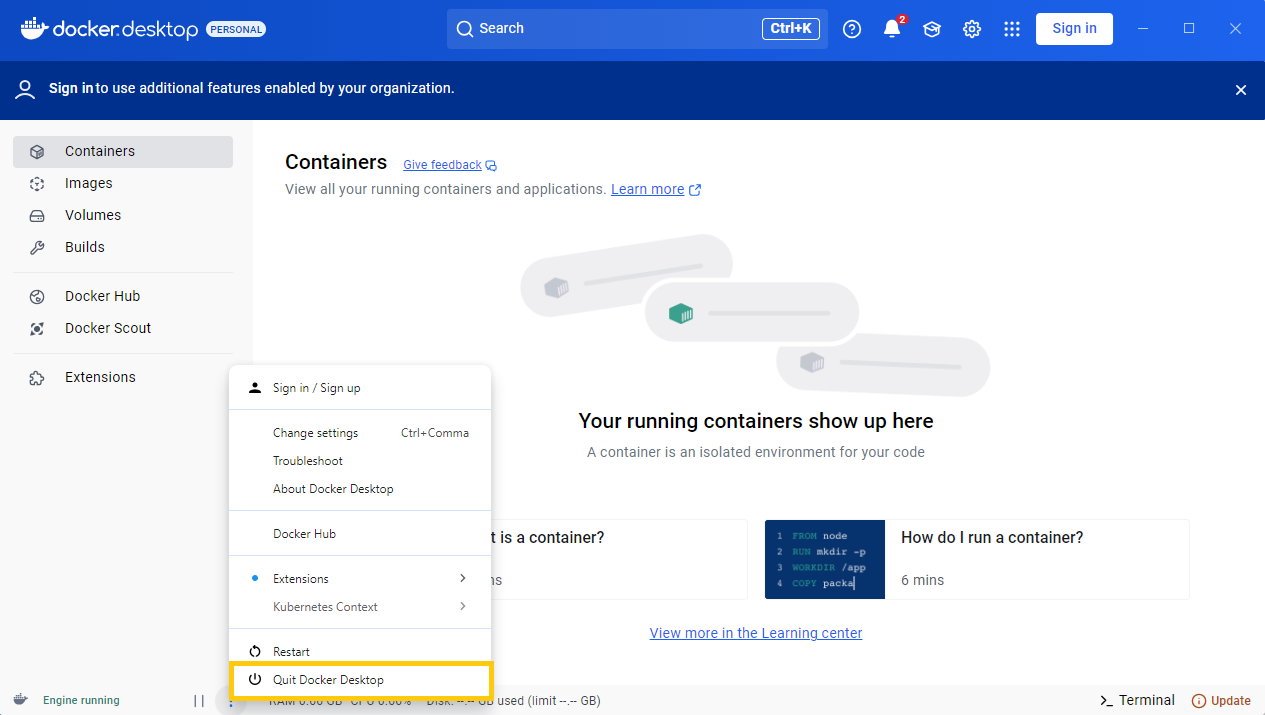Screen dimensions: 1265x715
Task: Open the notifications bell icon
Action: click(x=892, y=29)
